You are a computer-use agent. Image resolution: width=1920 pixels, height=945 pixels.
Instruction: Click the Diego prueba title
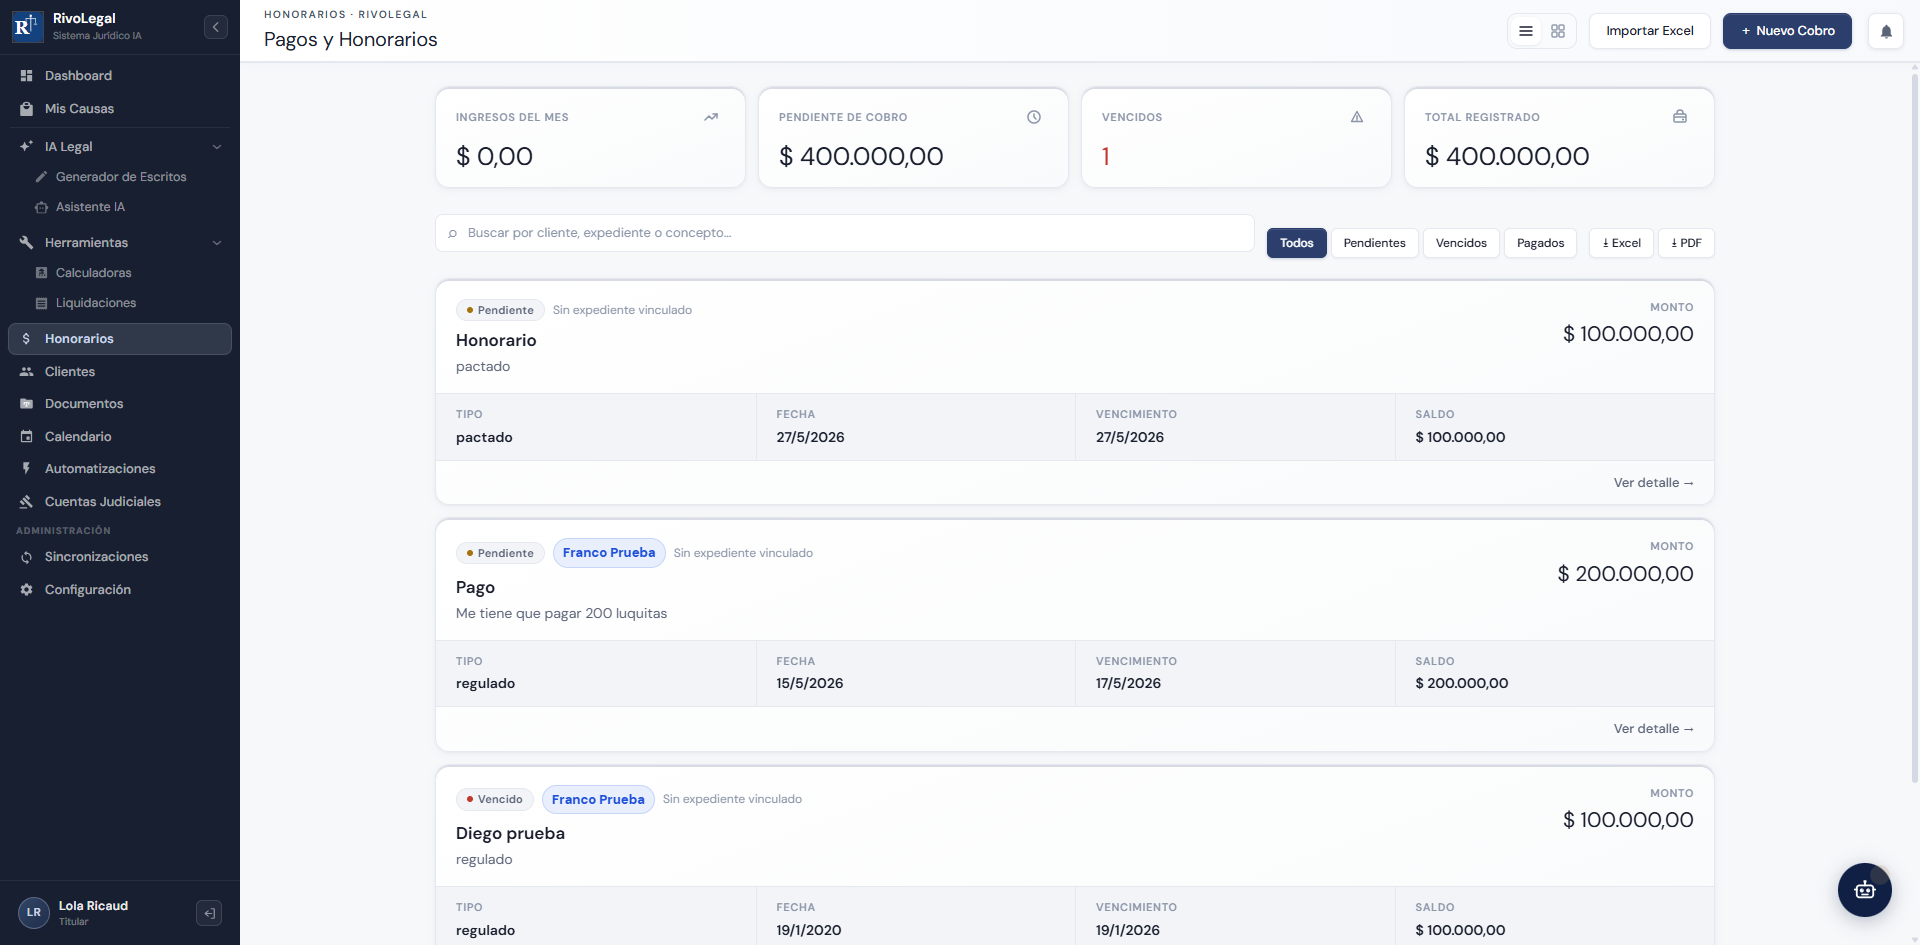click(x=510, y=834)
